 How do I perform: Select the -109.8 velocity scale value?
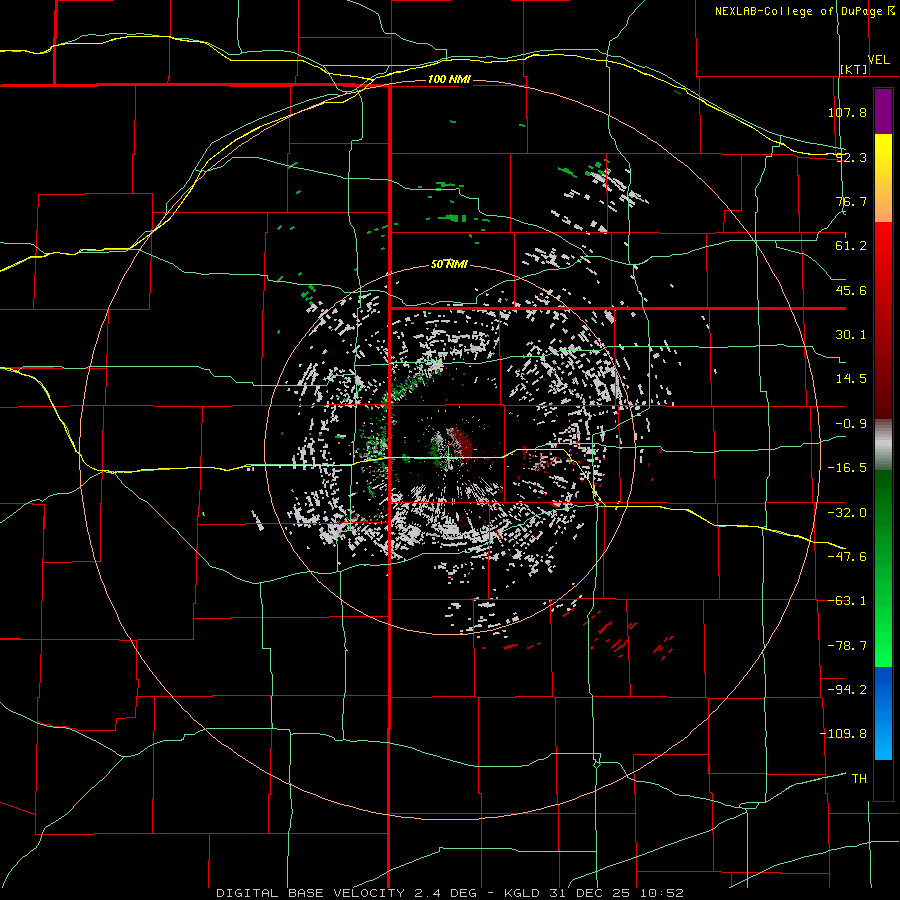(x=843, y=734)
